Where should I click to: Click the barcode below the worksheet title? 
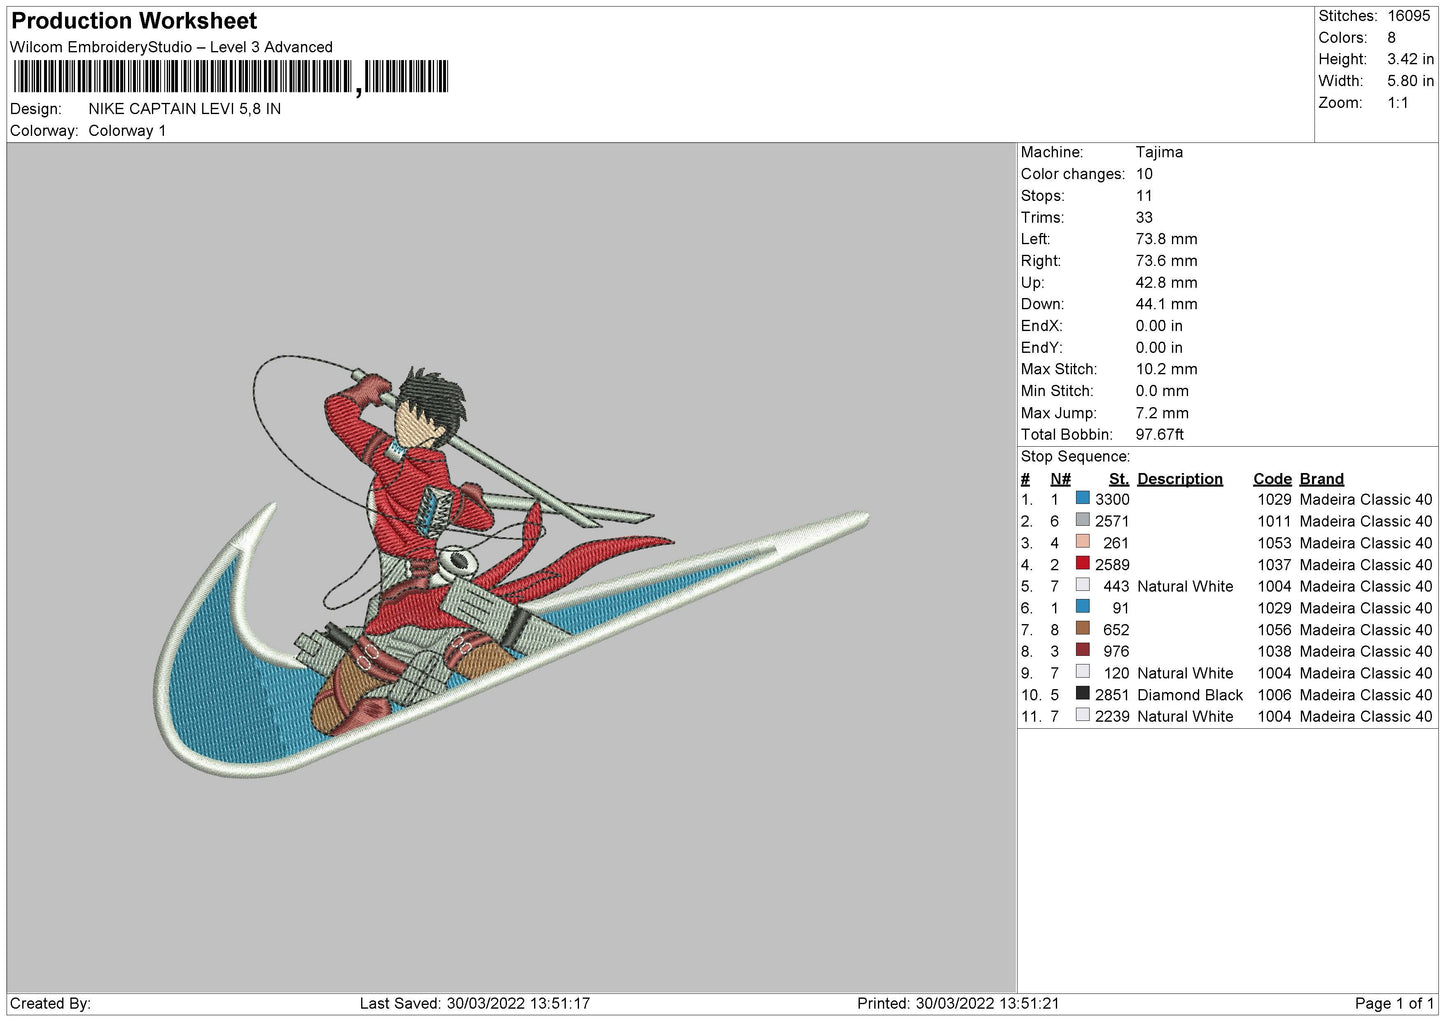point(230,77)
